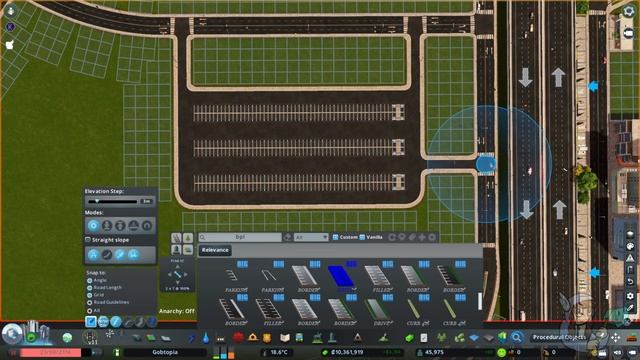This screenshot has width=640, height=360.
Task: Toggle the Vanilla assets checkbox
Action: (x=362, y=237)
